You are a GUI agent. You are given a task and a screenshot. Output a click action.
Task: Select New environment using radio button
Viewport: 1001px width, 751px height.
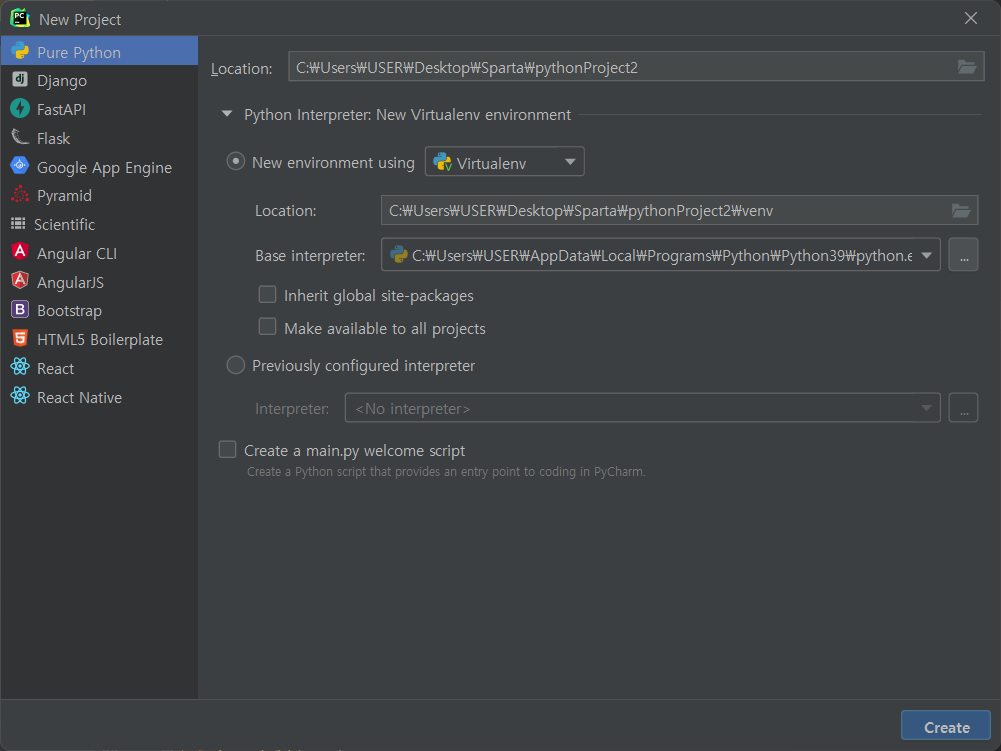click(x=236, y=162)
